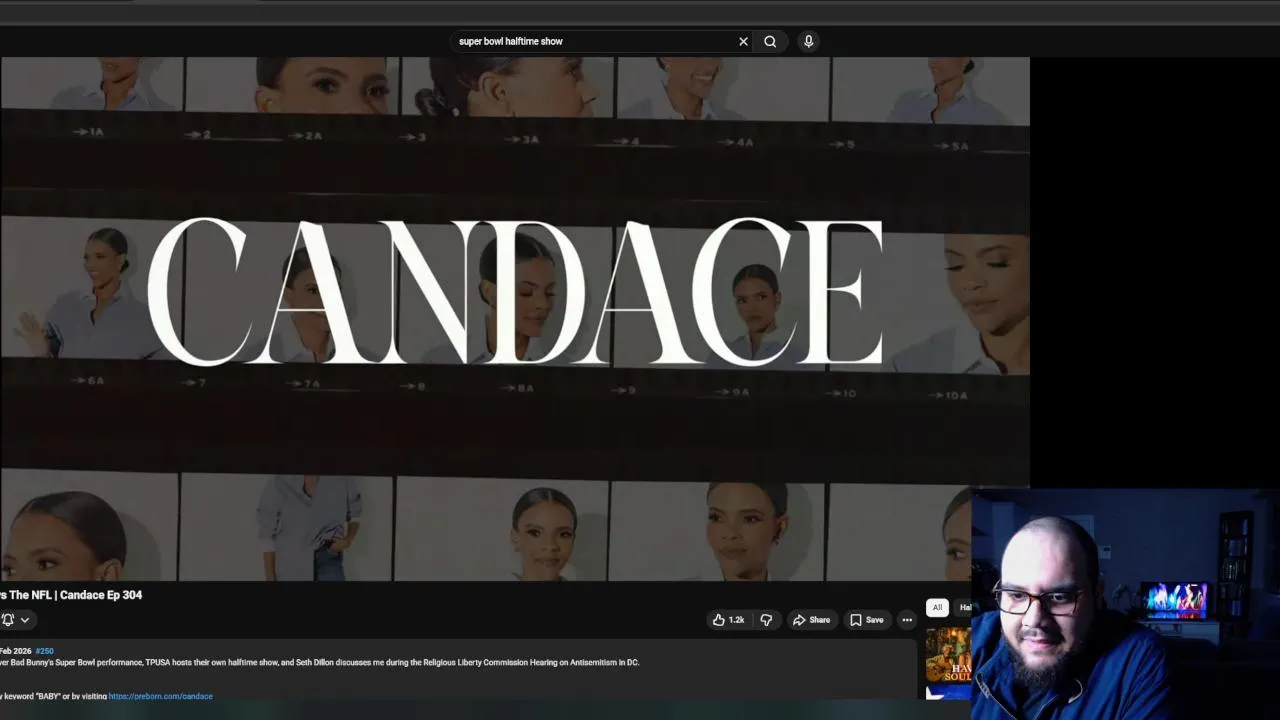Select the 'All' filter chip

click(937, 607)
